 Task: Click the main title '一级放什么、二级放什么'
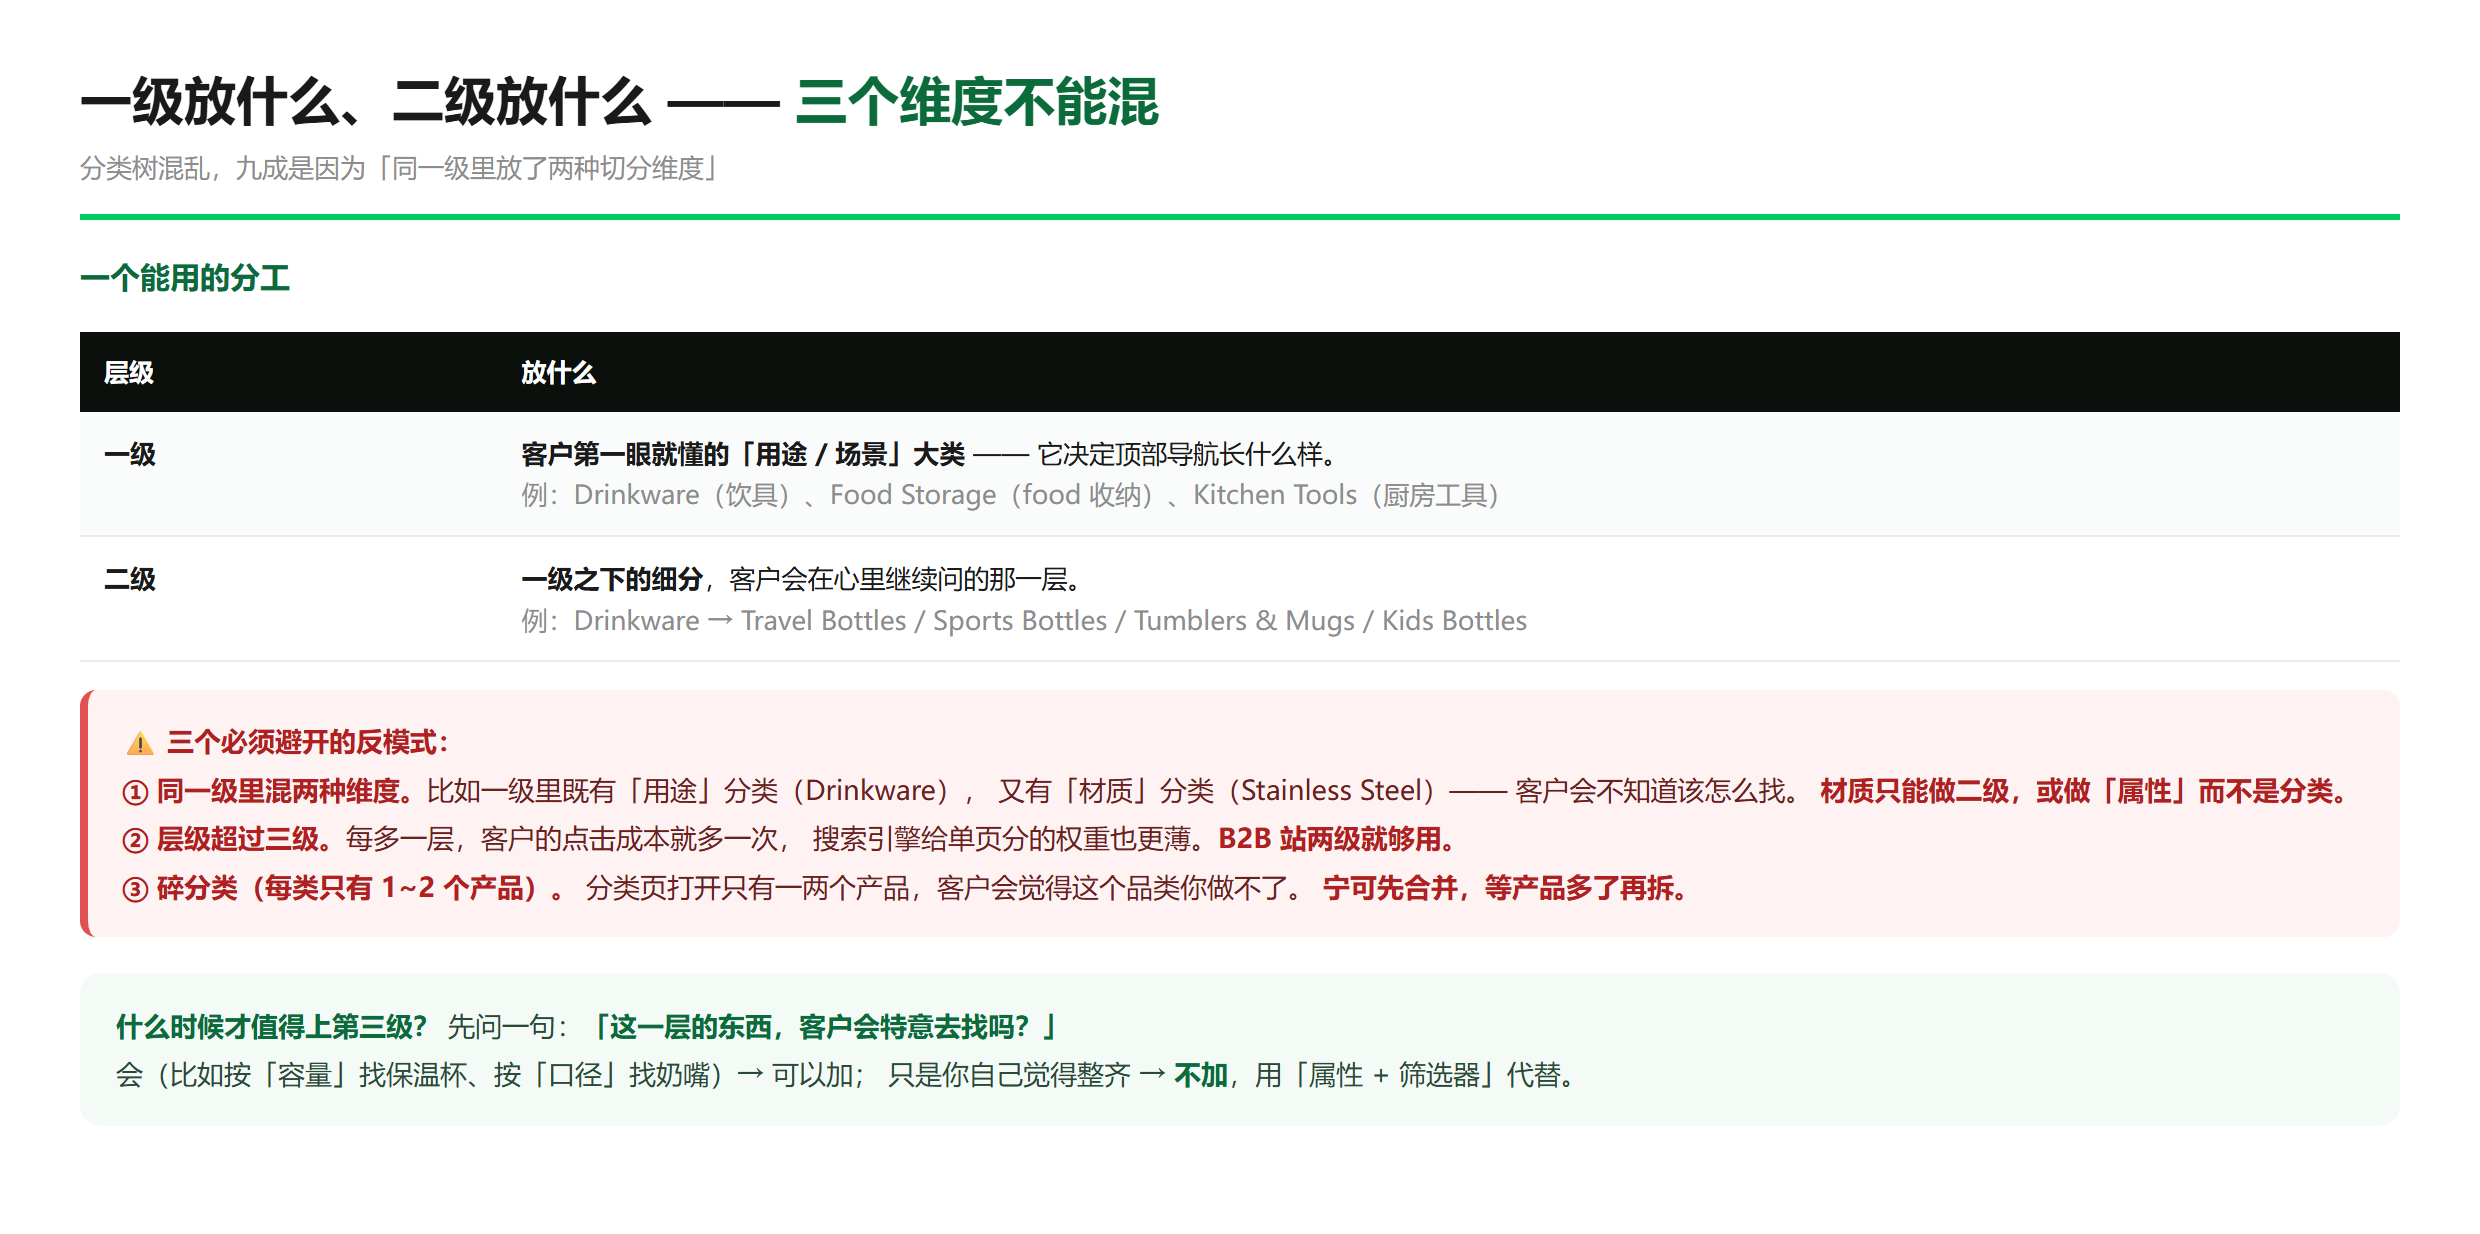[x=366, y=102]
